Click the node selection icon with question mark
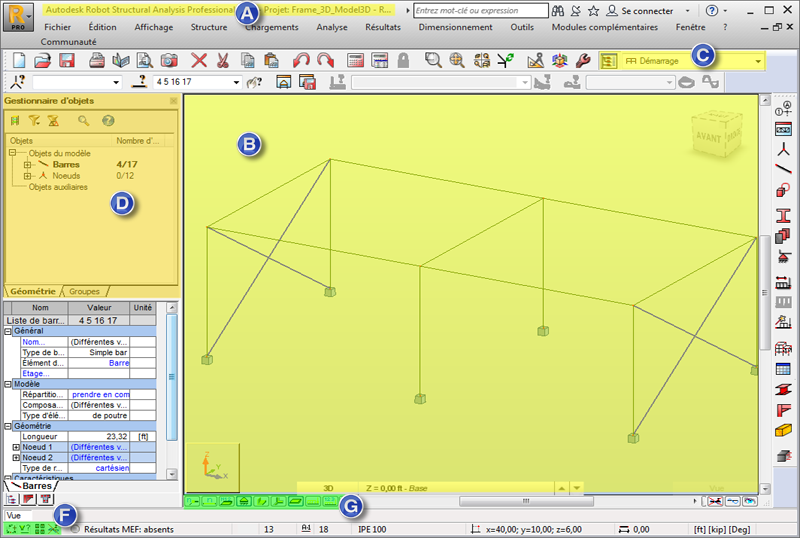The image size is (800, 538). point(18,82)
